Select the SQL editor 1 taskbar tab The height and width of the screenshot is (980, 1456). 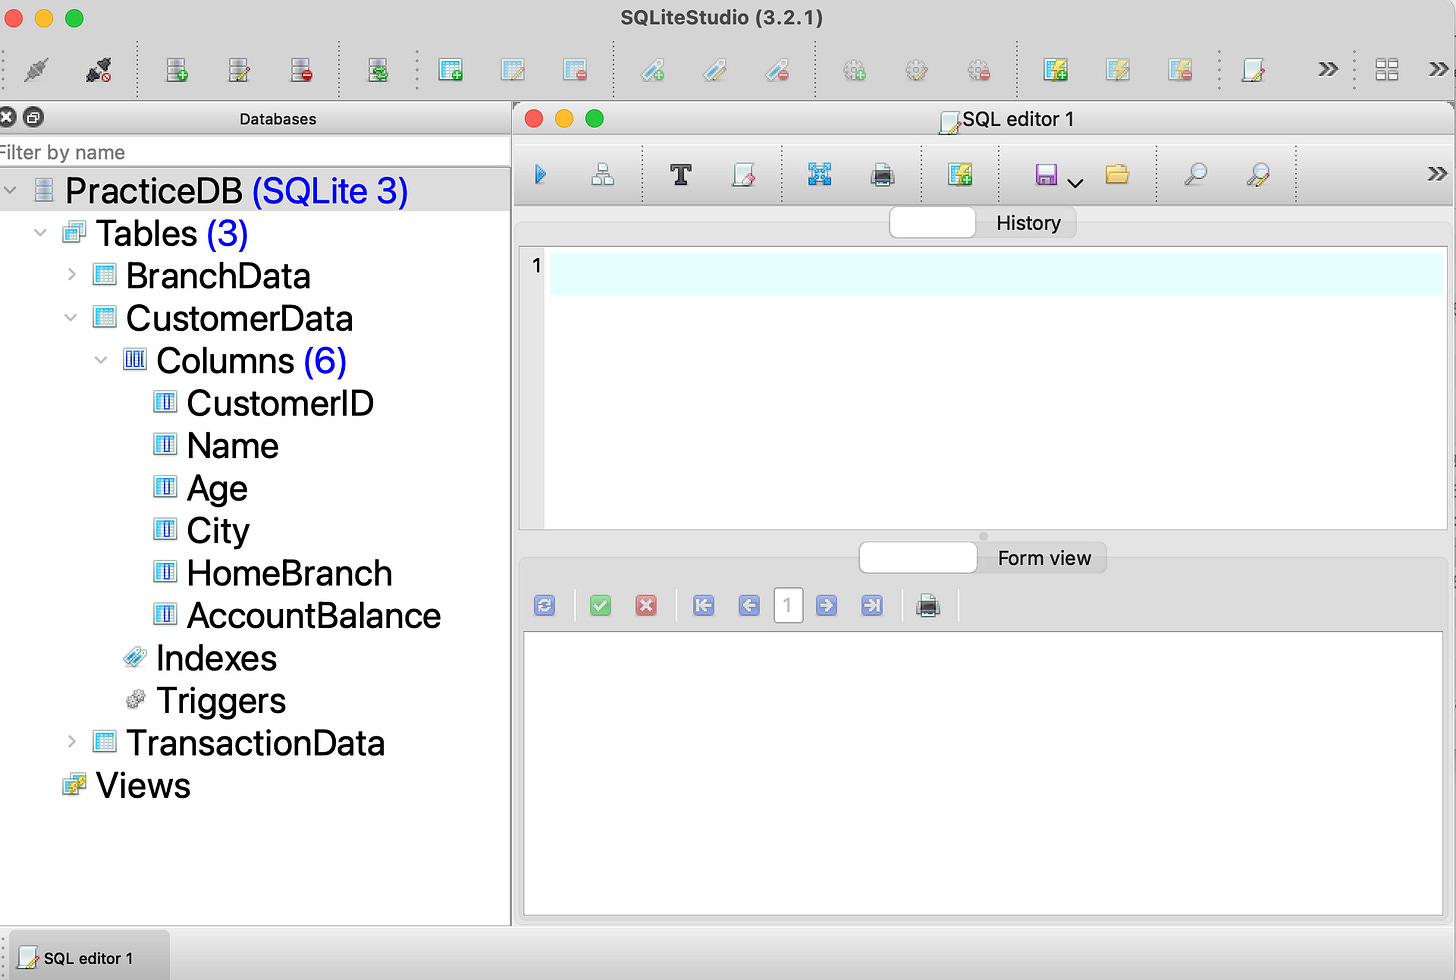tap(88, 958)
